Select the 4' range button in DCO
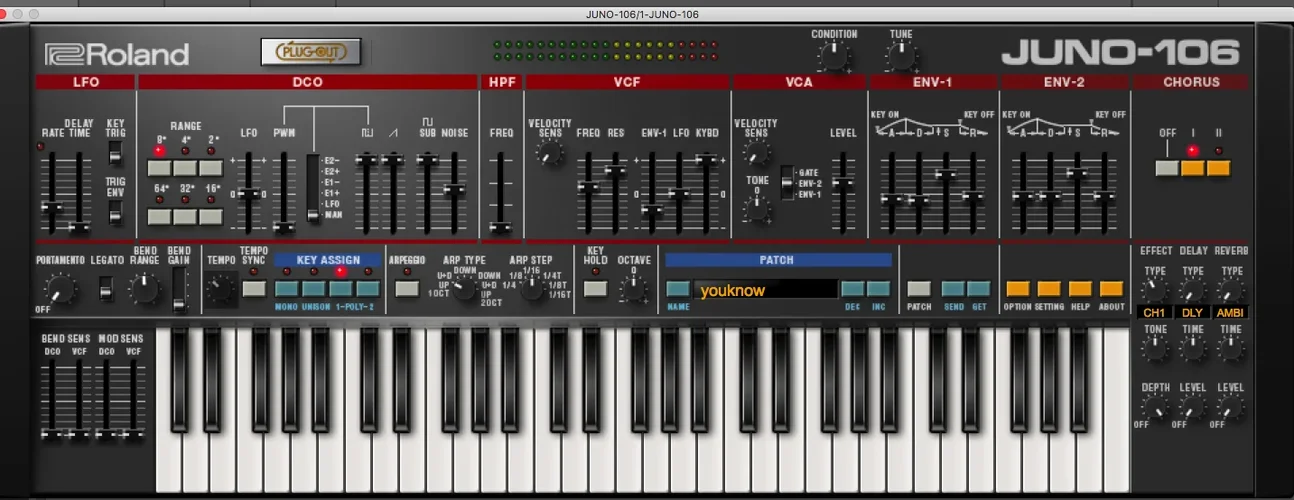Image resolution: width=1294 pixels, height=500 pixels. (185, 167)
